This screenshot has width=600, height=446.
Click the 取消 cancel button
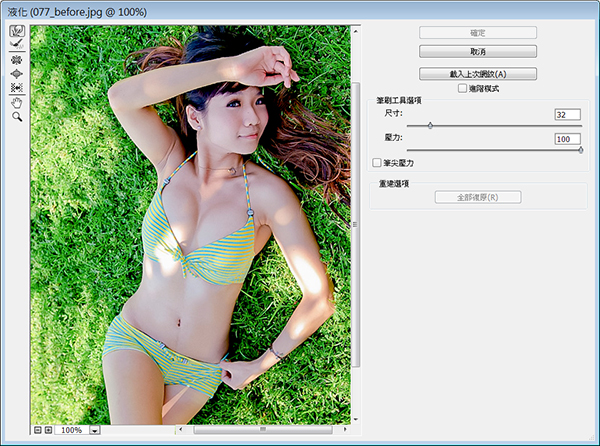pyautogui.click(x=478, y=52)
